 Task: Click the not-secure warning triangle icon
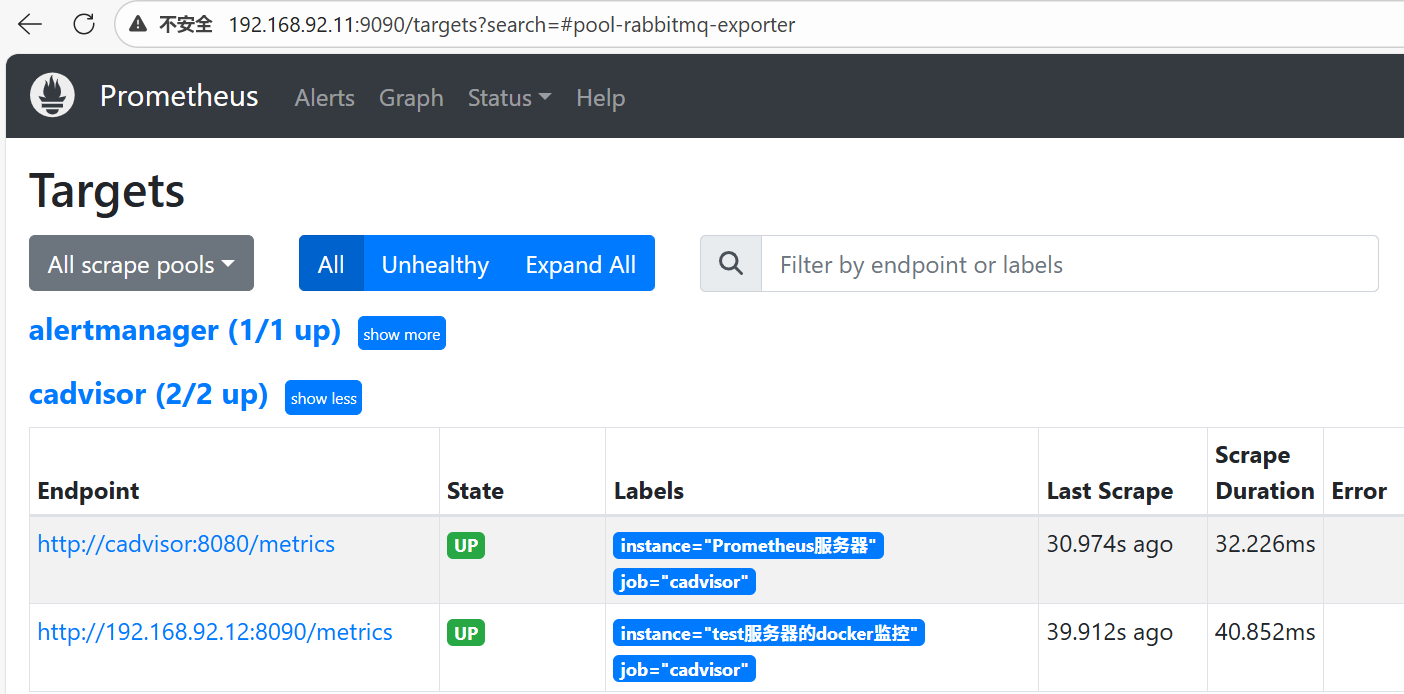[138, 25]
